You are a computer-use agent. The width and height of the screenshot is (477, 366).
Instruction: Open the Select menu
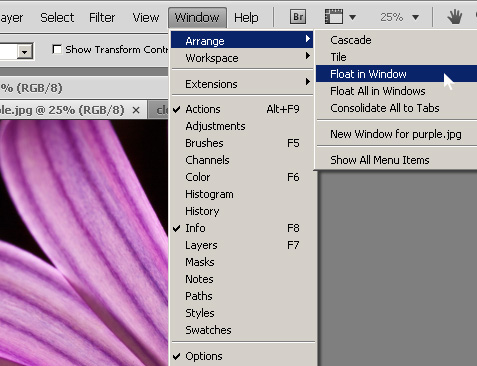click(57, 17)
